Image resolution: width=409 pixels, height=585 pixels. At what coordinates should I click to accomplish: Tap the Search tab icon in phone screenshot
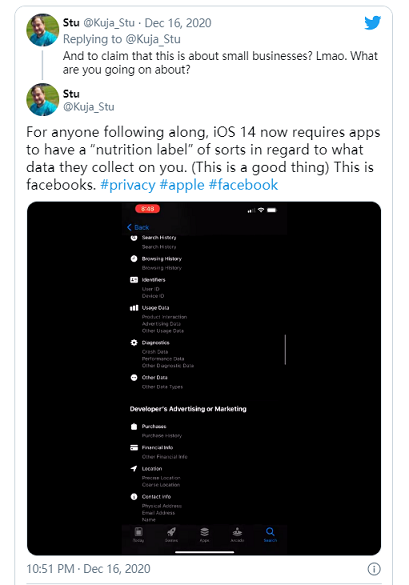(270, 532)
